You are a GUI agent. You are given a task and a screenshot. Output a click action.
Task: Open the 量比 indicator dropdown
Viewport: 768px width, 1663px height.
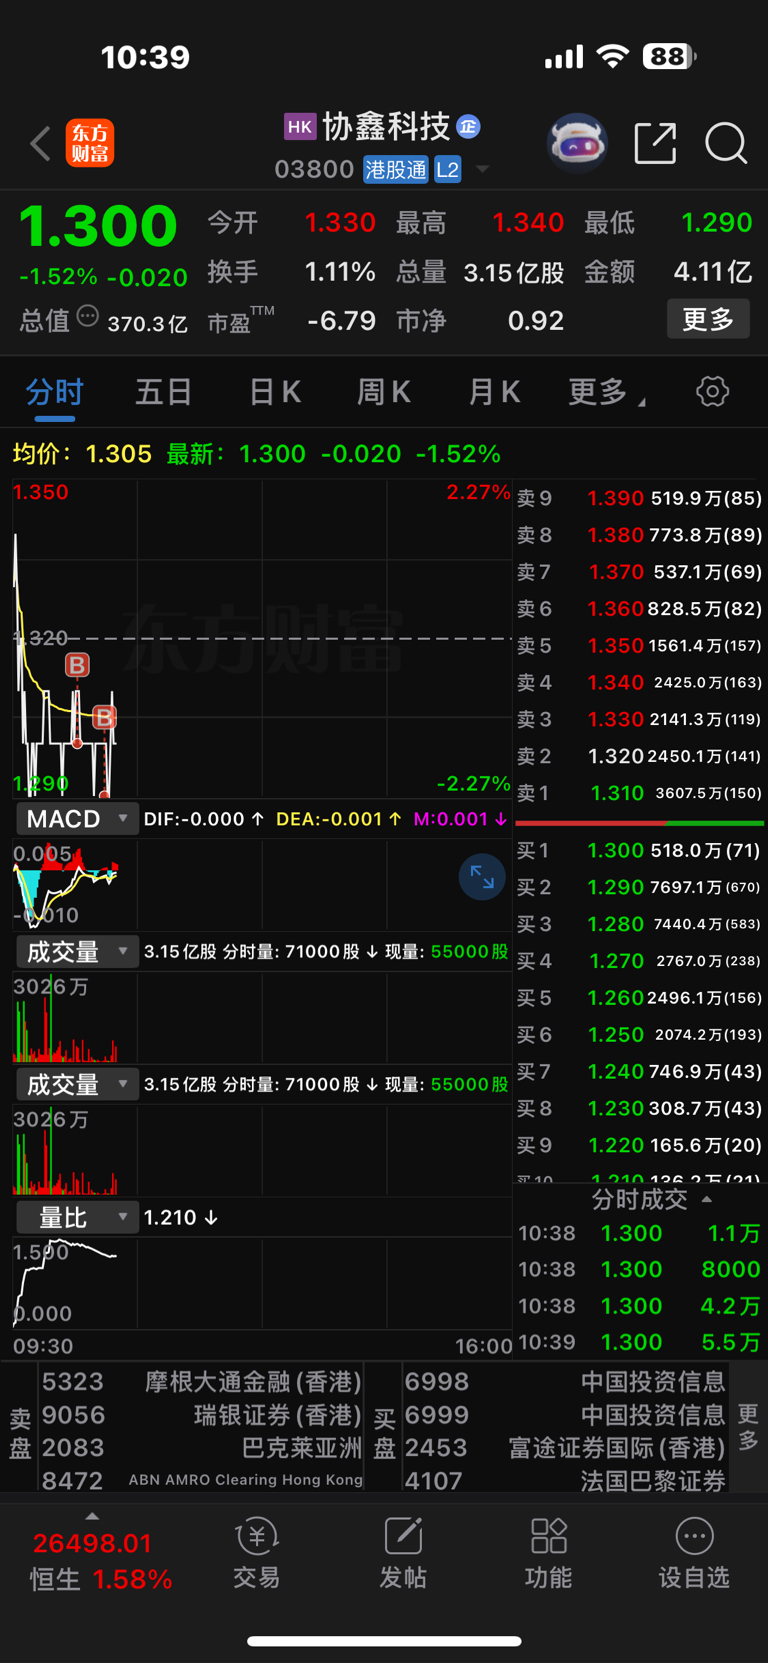coord(77,1217)
